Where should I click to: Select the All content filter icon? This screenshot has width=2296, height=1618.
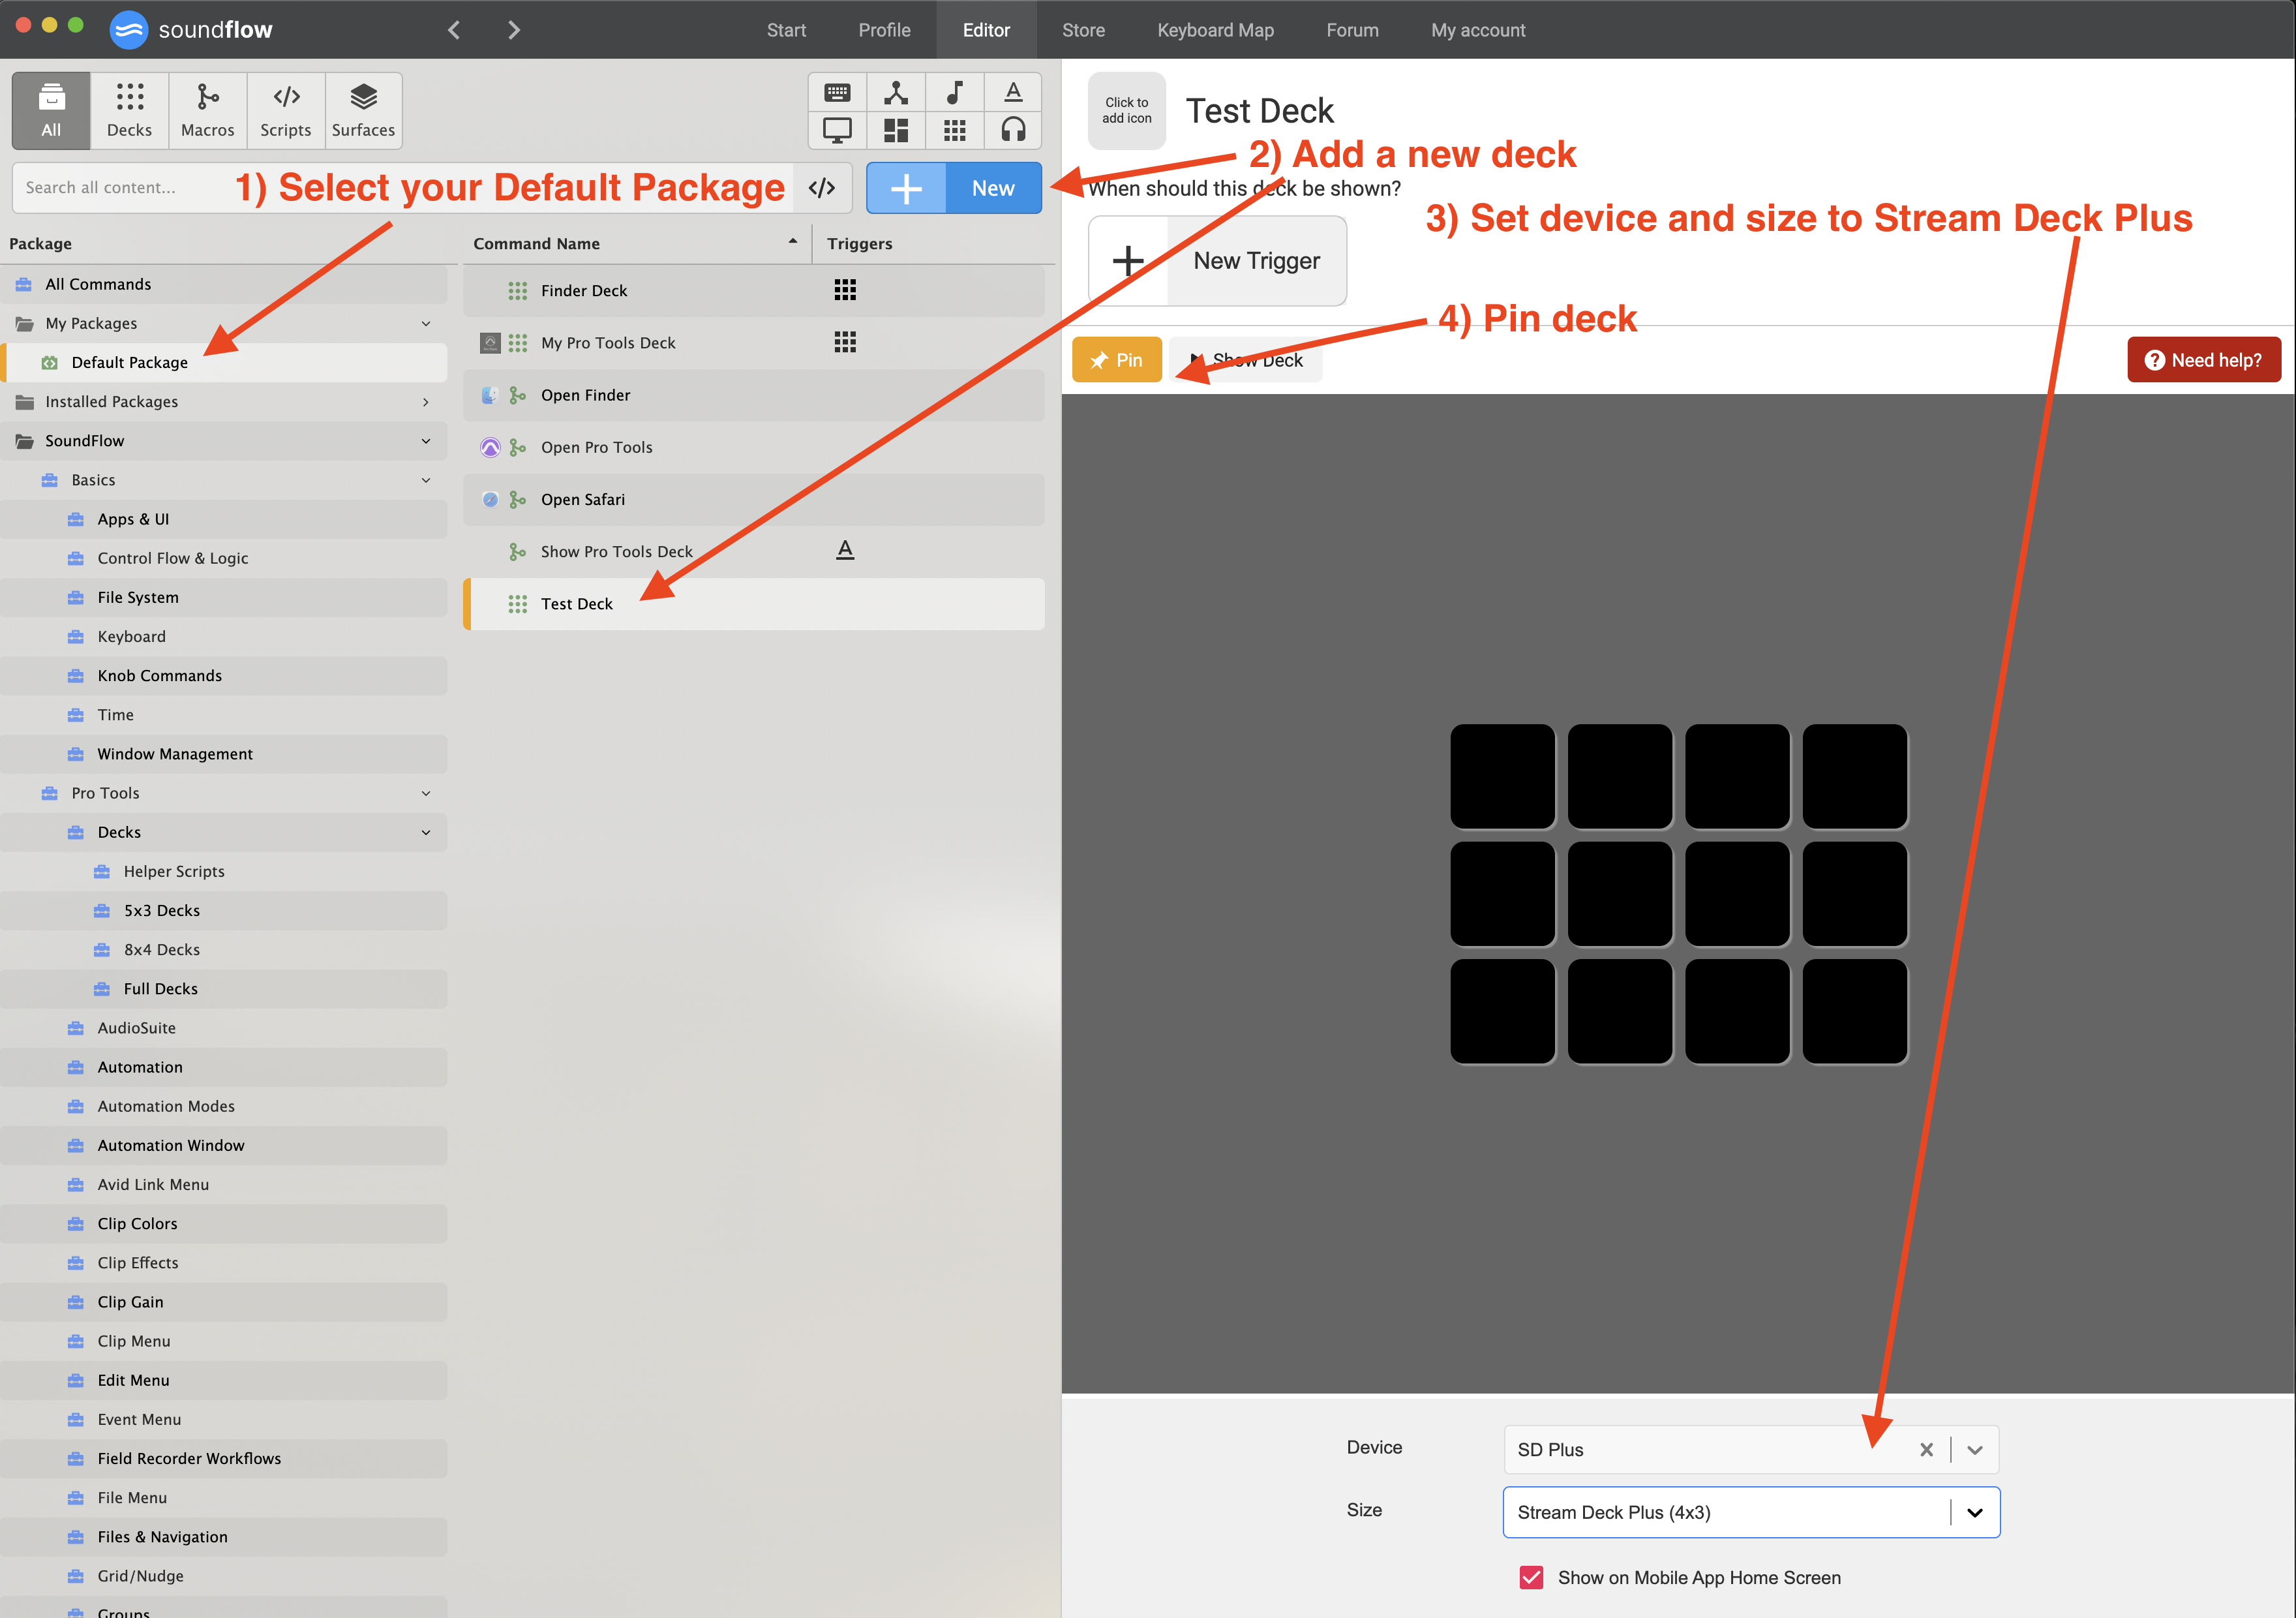51,110
